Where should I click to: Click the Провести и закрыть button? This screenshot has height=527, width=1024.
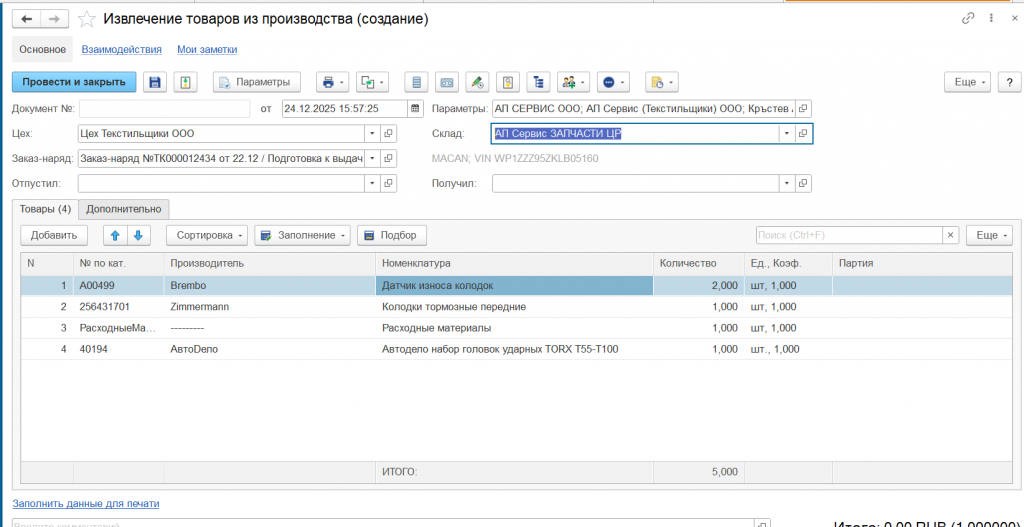[x=74, y=82]
